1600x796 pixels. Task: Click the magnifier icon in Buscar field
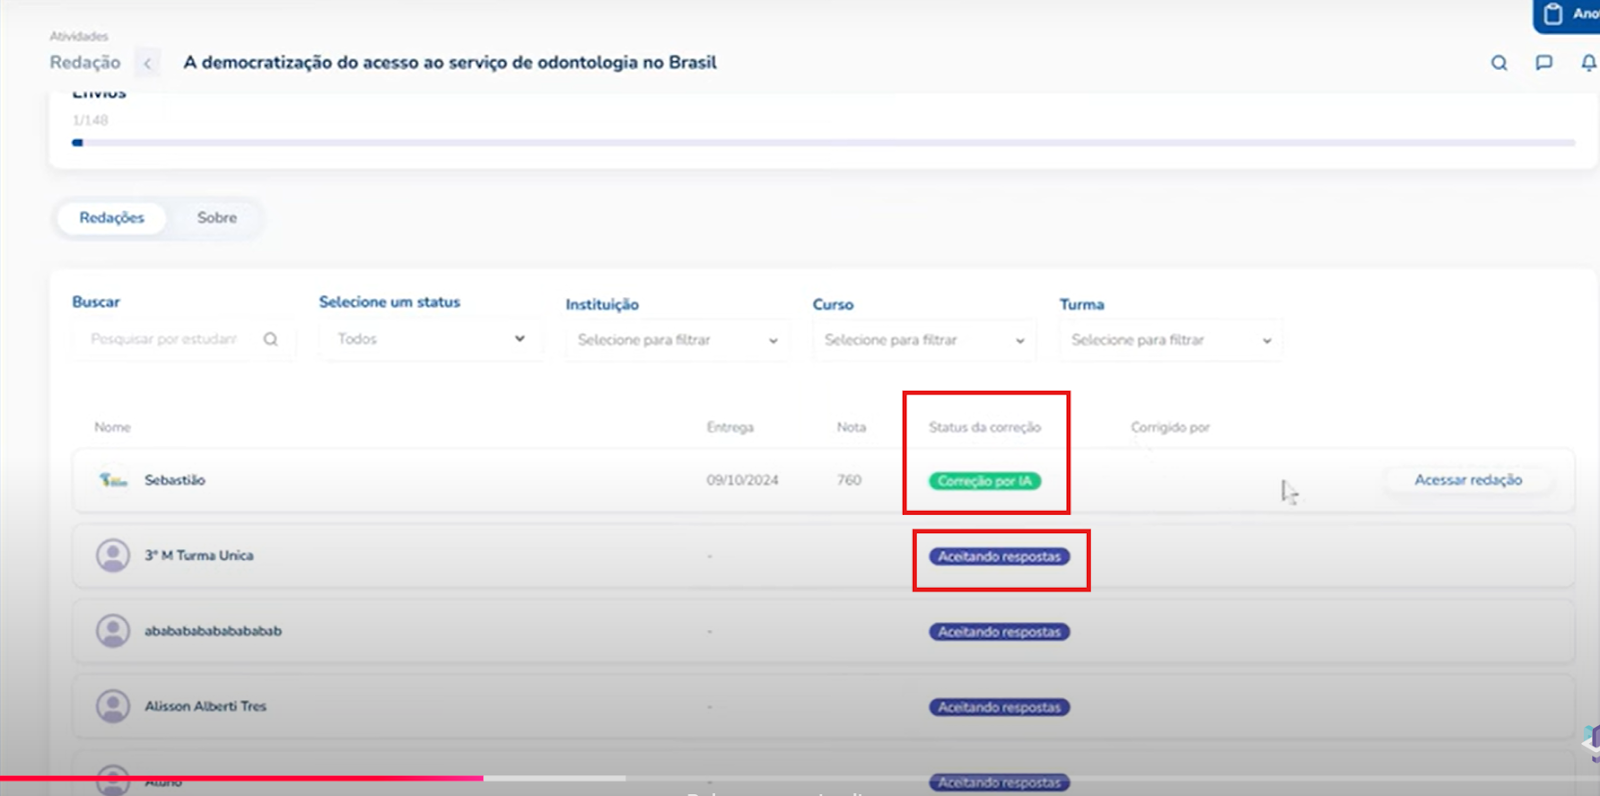[x=270, y=339]
